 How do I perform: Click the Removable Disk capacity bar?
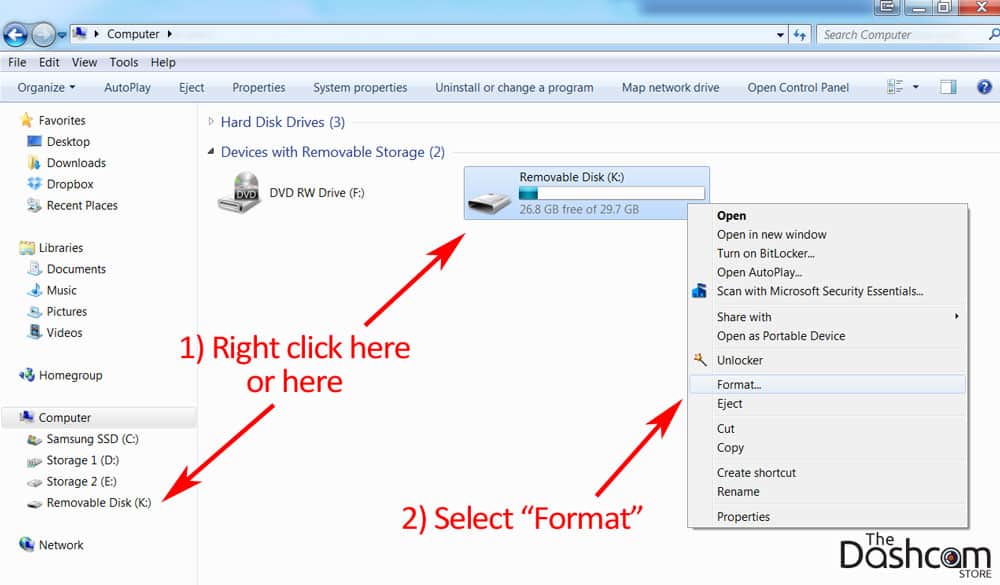point(611,193)
